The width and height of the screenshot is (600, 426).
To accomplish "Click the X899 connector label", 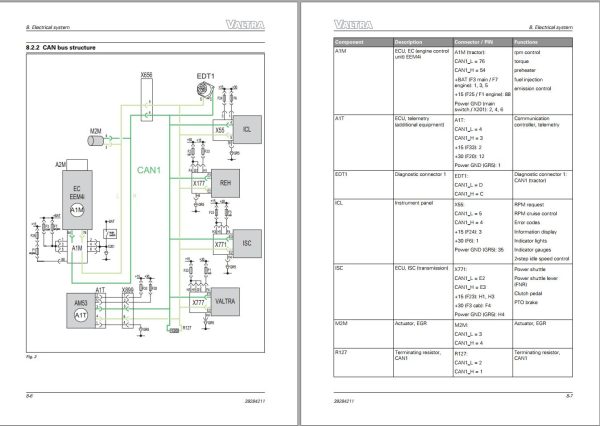I will click(x=128, y=291).
